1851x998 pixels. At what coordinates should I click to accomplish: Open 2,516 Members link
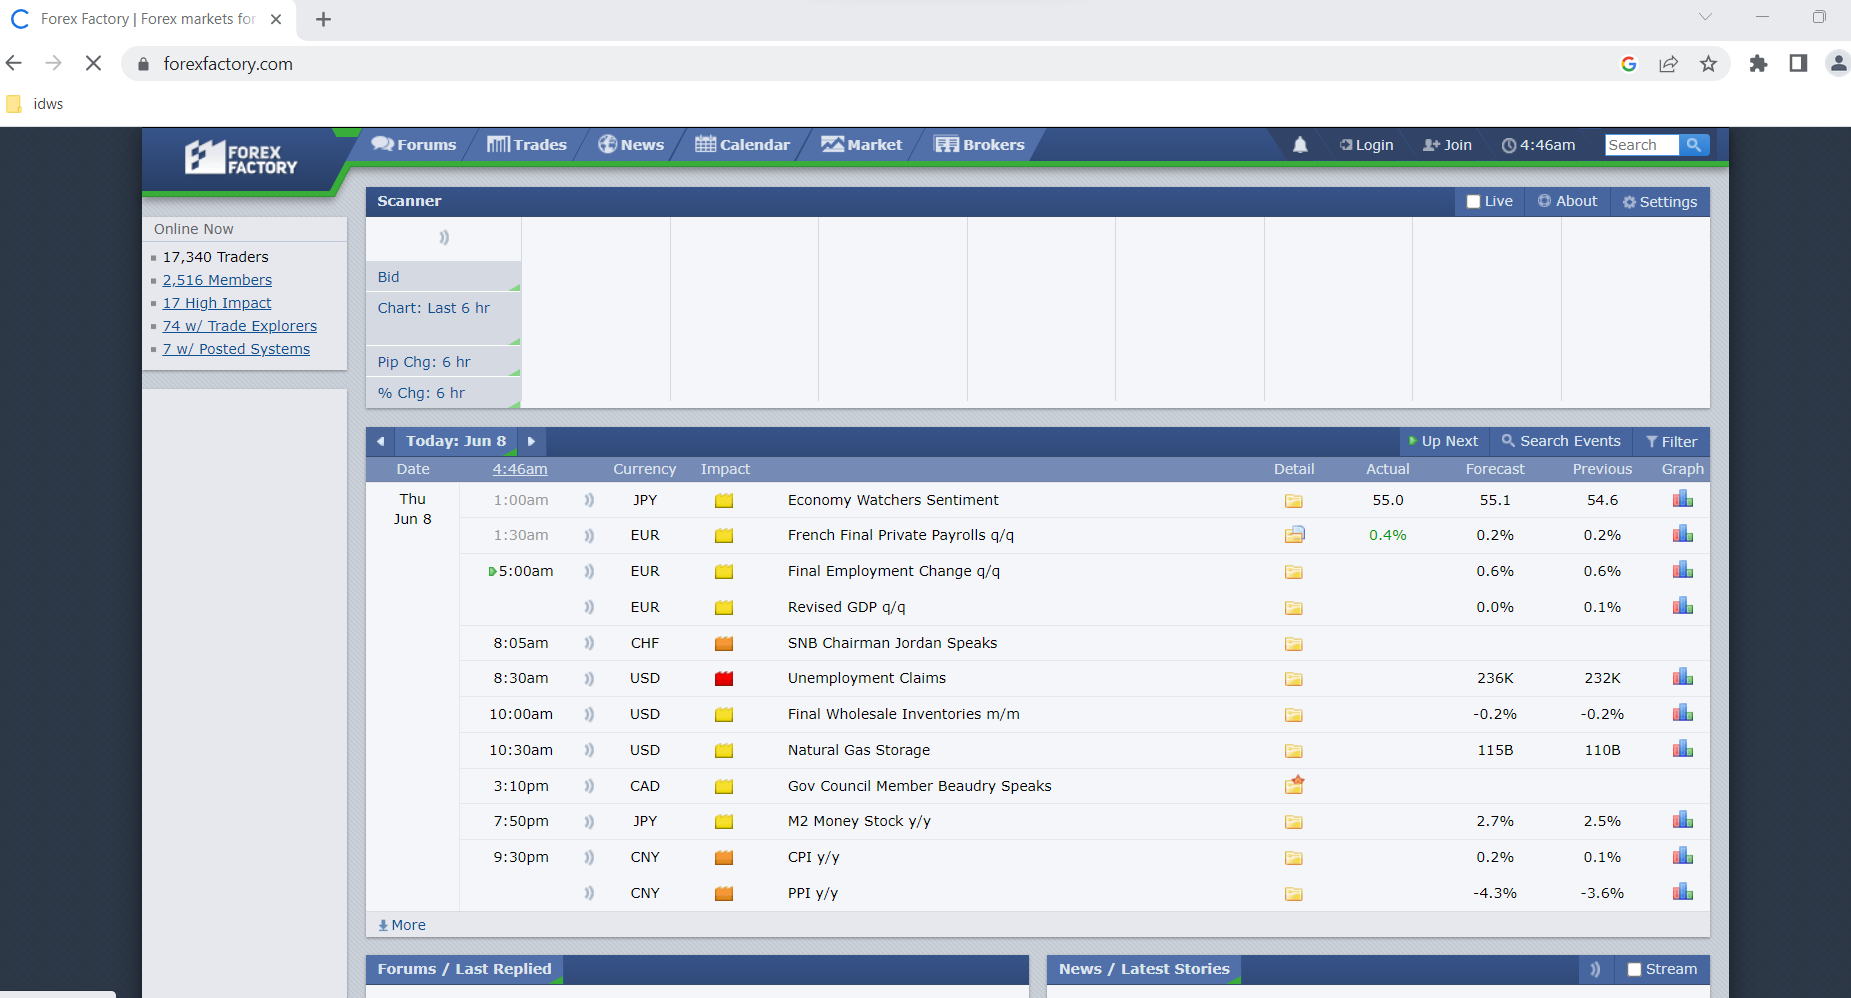coord(217,280)
